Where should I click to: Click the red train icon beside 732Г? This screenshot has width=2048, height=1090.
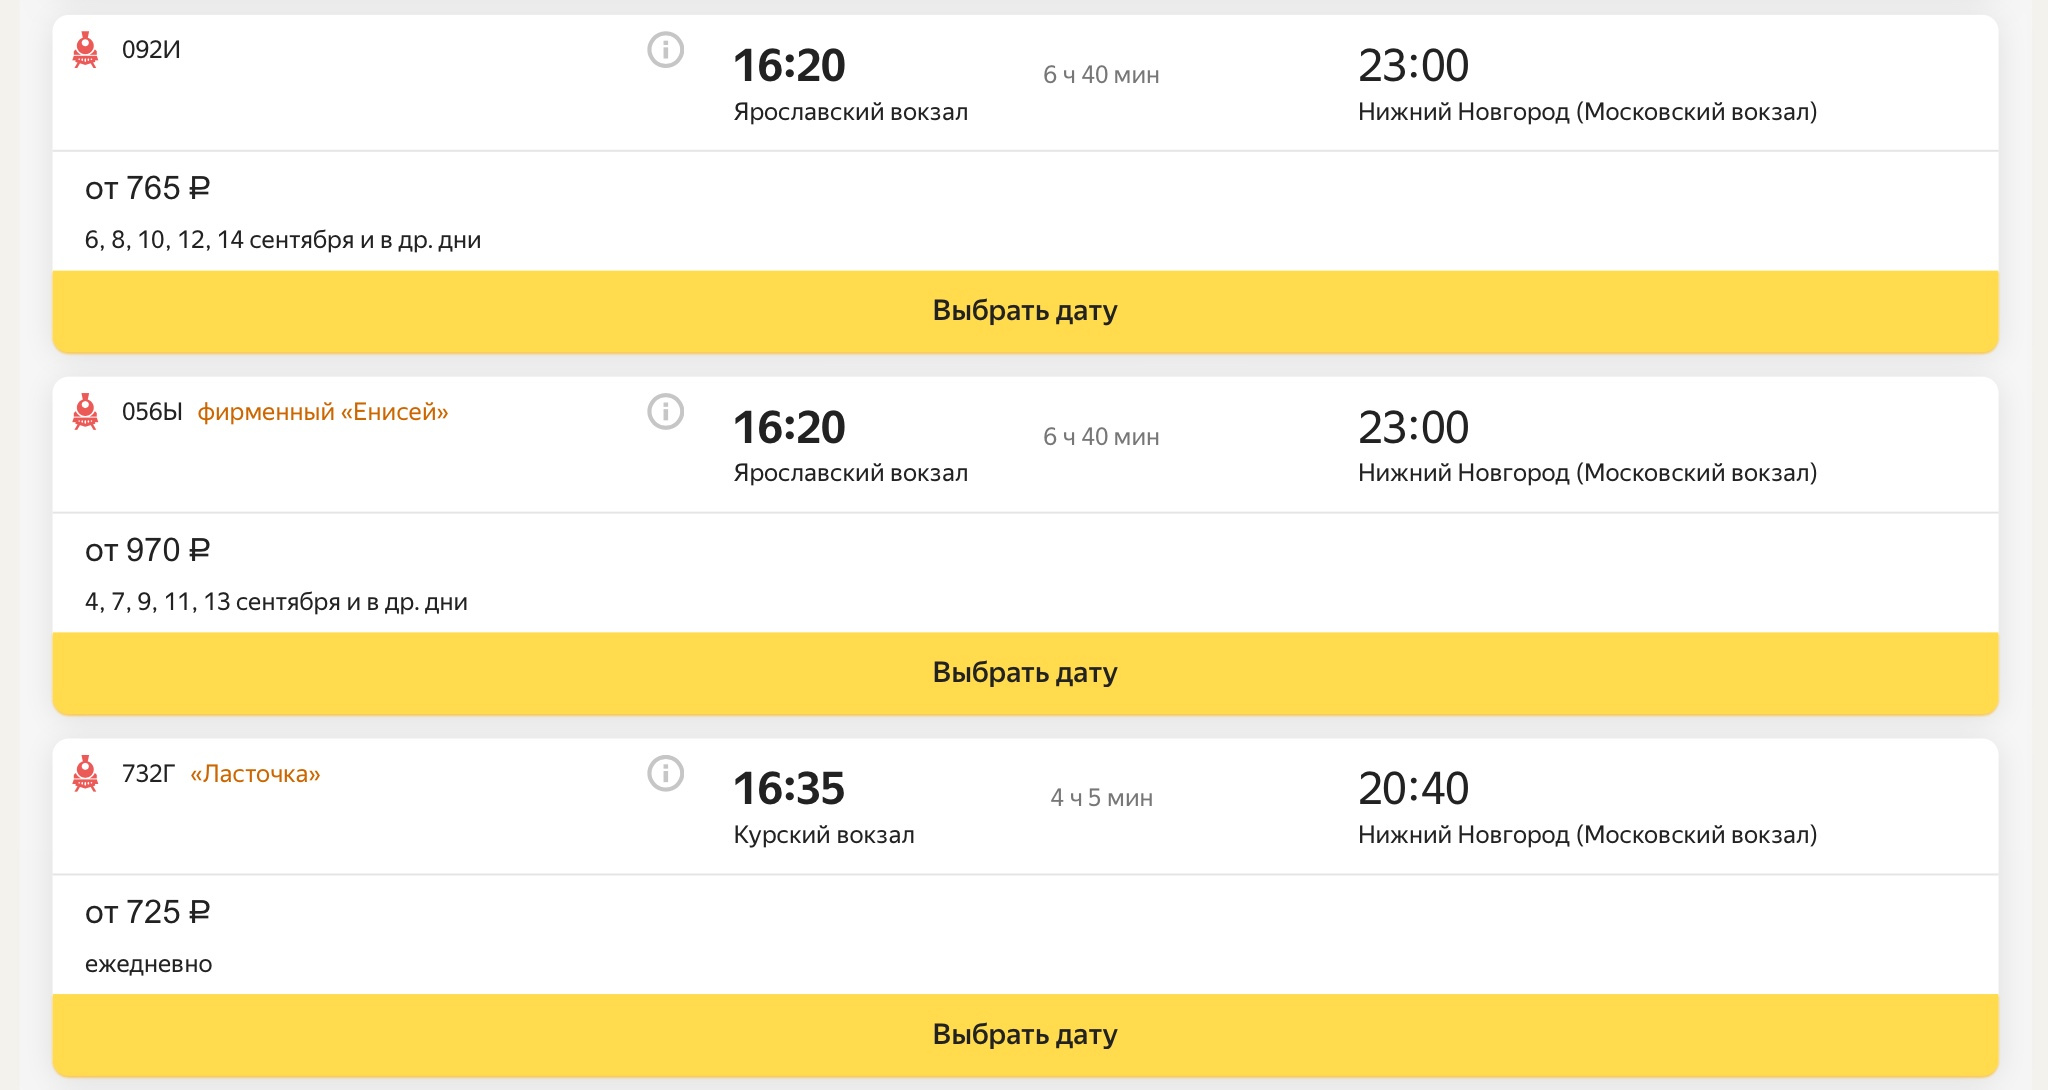tap(86, 774)
